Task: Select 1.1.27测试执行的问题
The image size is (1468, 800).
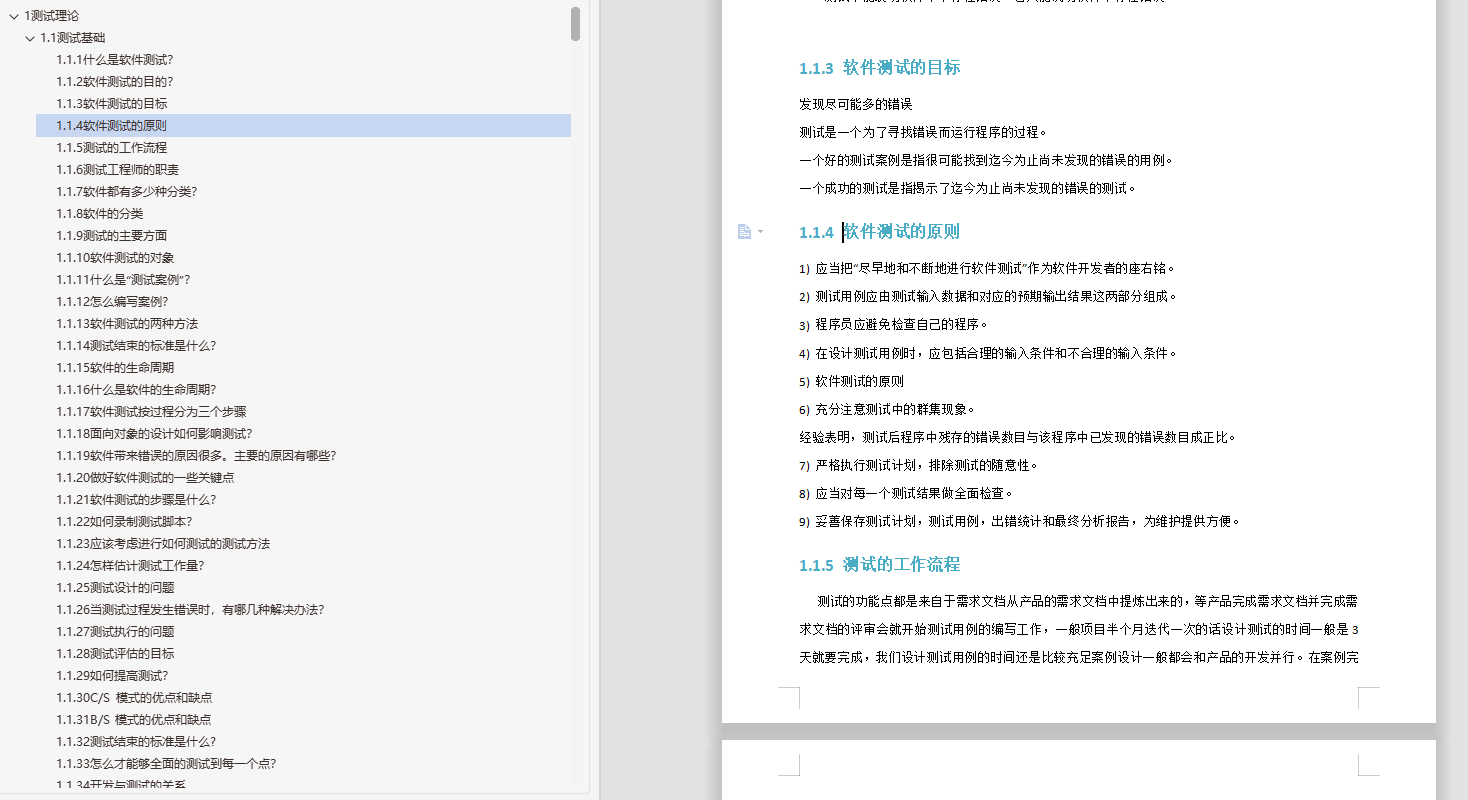Action: pos(115,632)
